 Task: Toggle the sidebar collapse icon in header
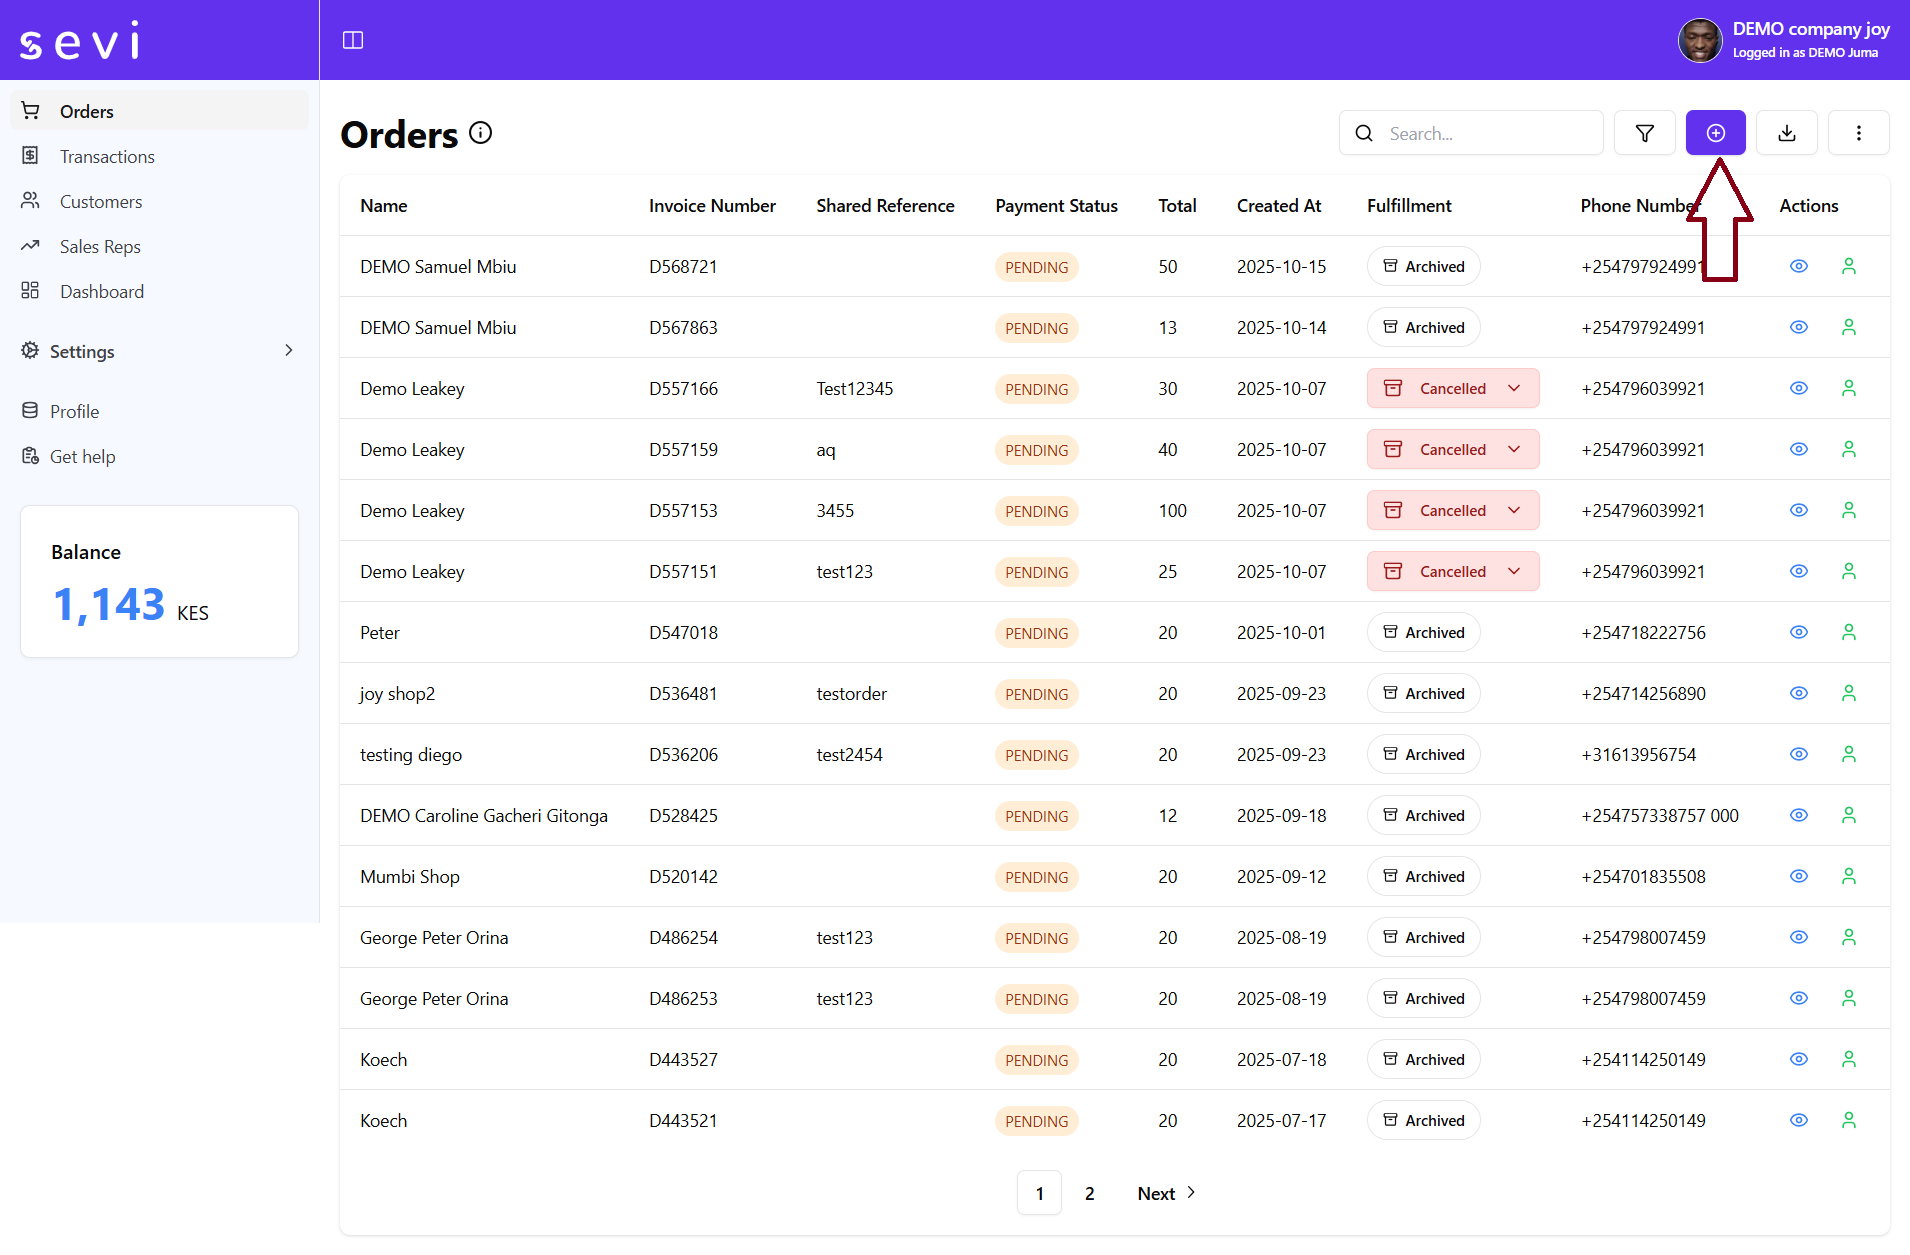(x=353, y=40)
